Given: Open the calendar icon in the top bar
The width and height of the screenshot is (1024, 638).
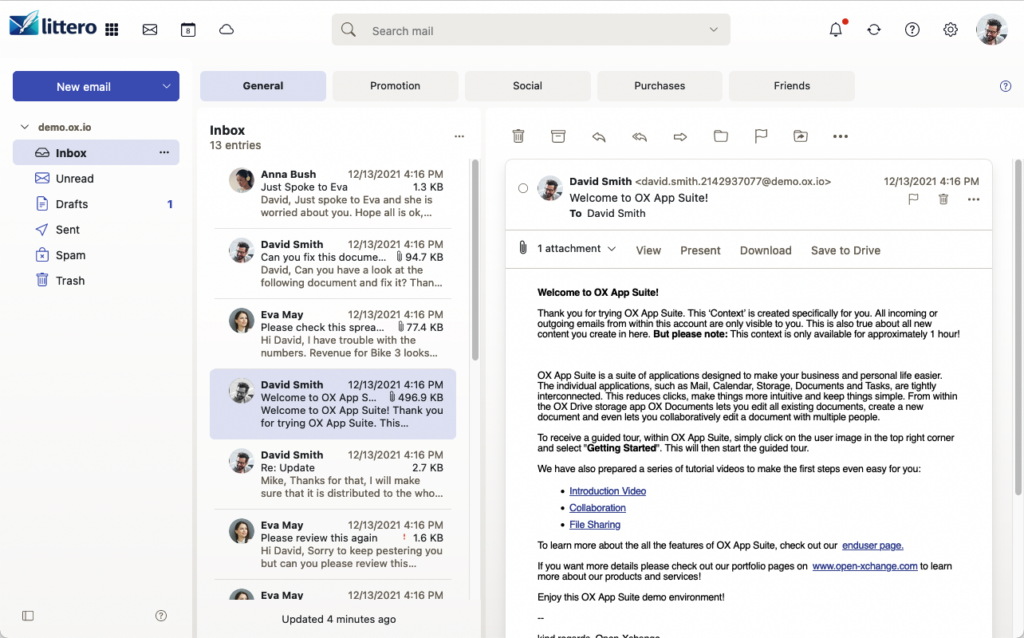Looking at the screenshot, I should coord(188,30).
